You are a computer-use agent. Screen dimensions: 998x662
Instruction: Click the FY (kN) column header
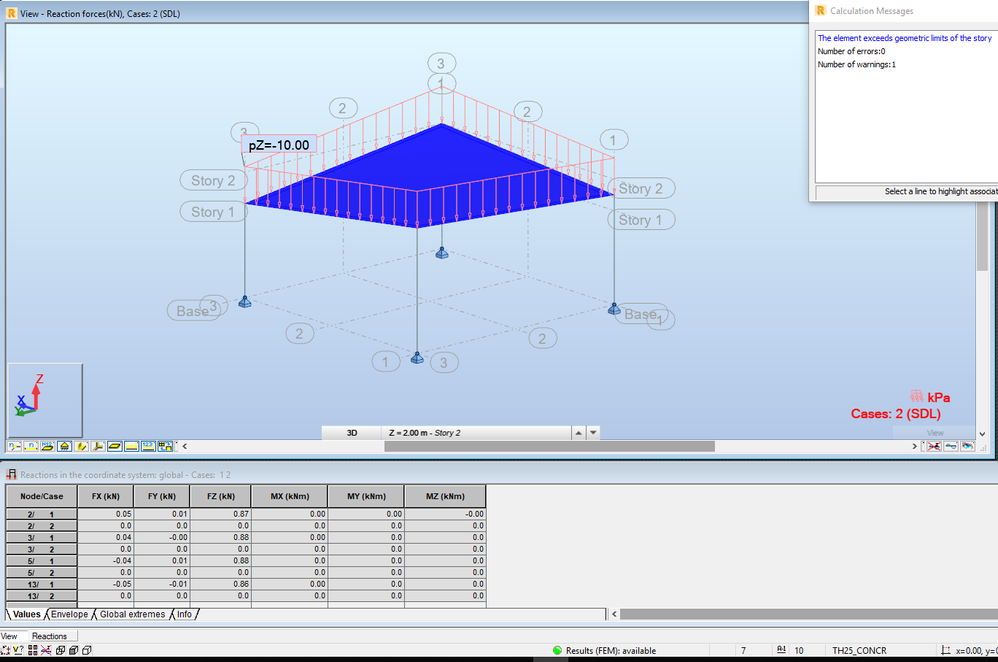162,496
